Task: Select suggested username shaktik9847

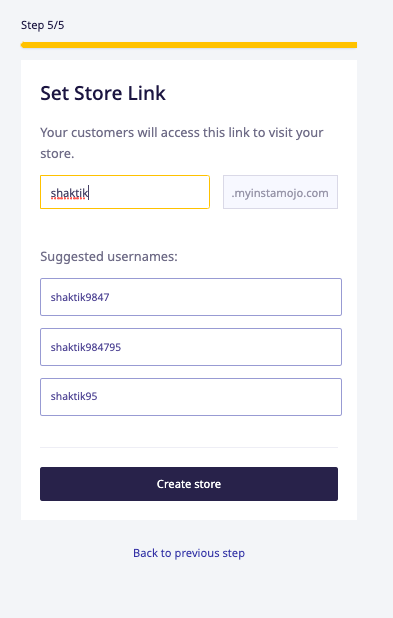Action: point(191,297)
